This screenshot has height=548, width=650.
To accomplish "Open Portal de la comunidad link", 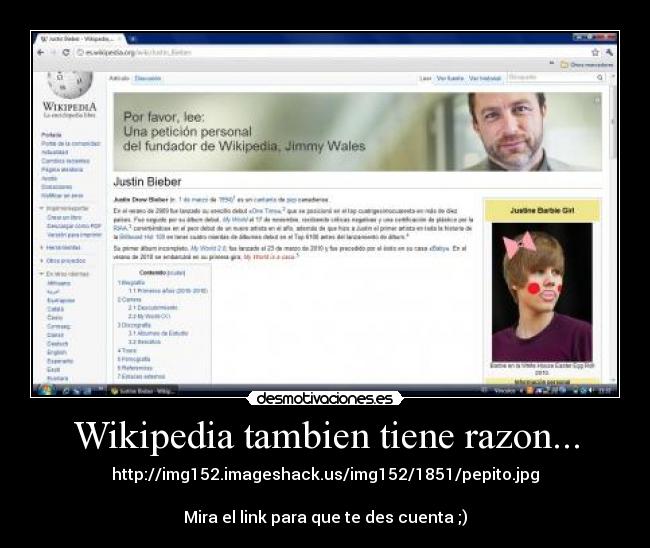I will pos(70,143).
